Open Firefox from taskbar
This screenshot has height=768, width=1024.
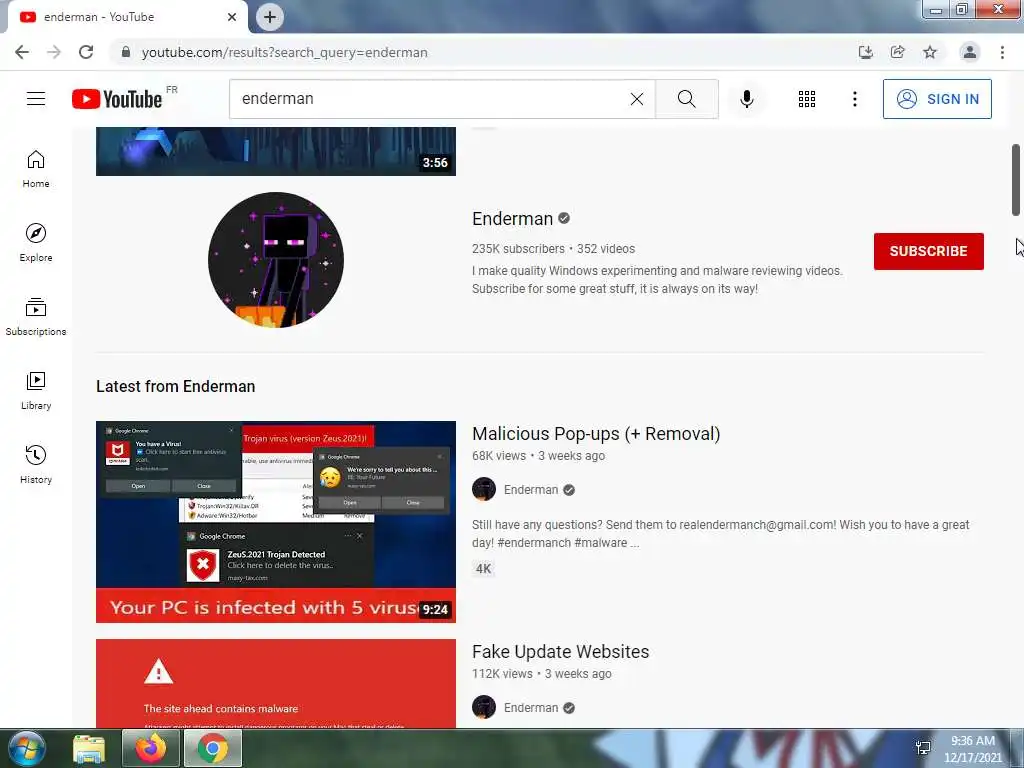tap(151, 748)
